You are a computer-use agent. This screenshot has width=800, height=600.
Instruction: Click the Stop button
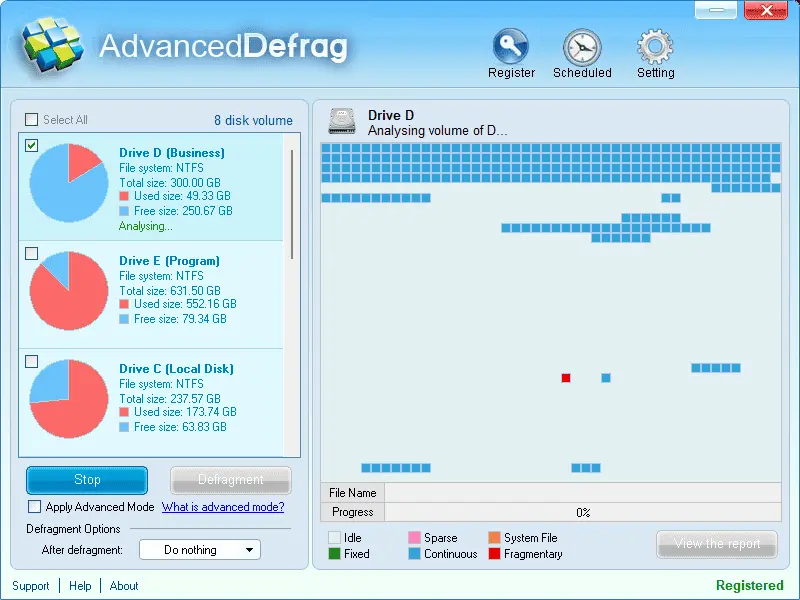[x=87, y=480]
